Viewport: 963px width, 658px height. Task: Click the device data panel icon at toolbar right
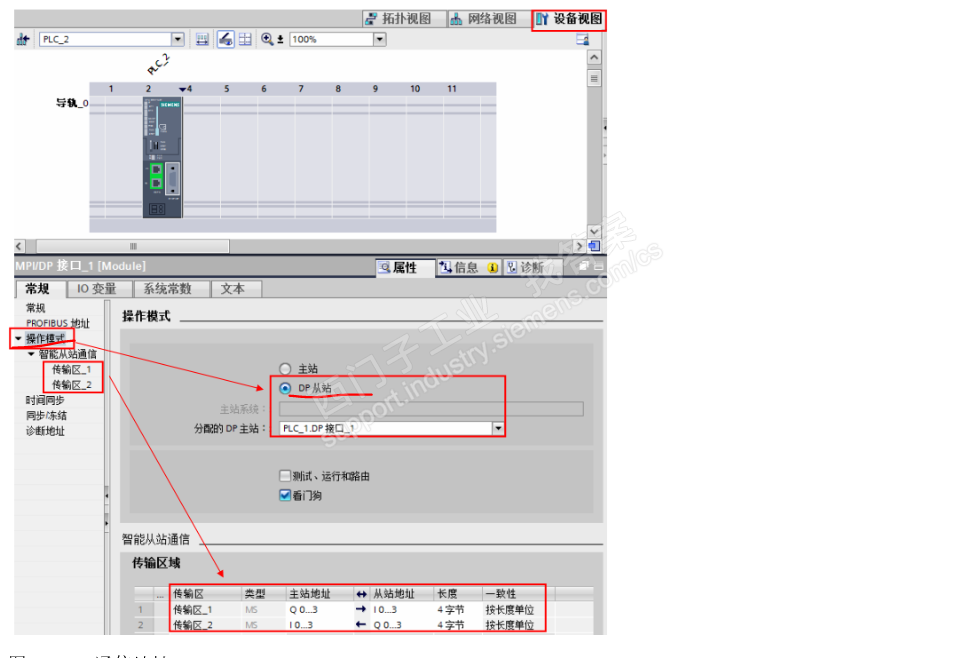coord(583,39)
